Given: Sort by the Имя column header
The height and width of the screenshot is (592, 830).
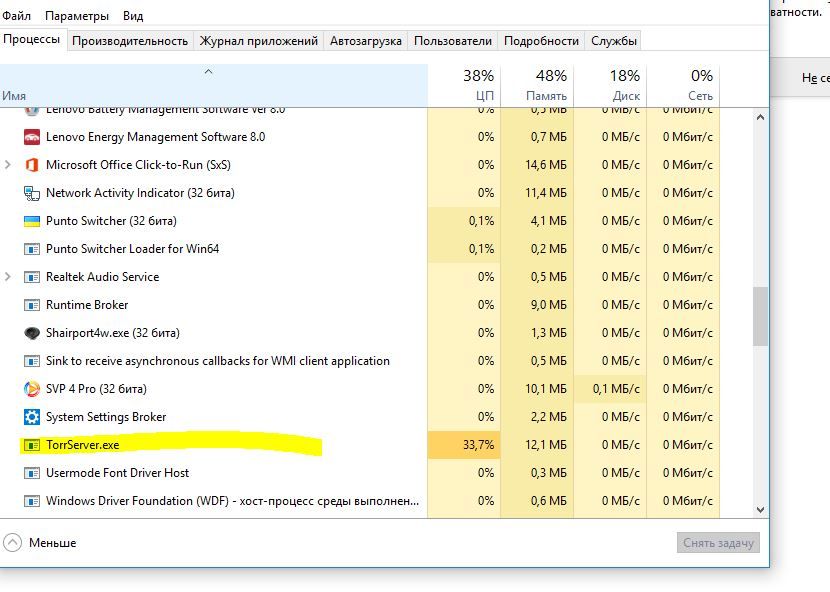Looking at the screenshot, I should click(213, 86).
